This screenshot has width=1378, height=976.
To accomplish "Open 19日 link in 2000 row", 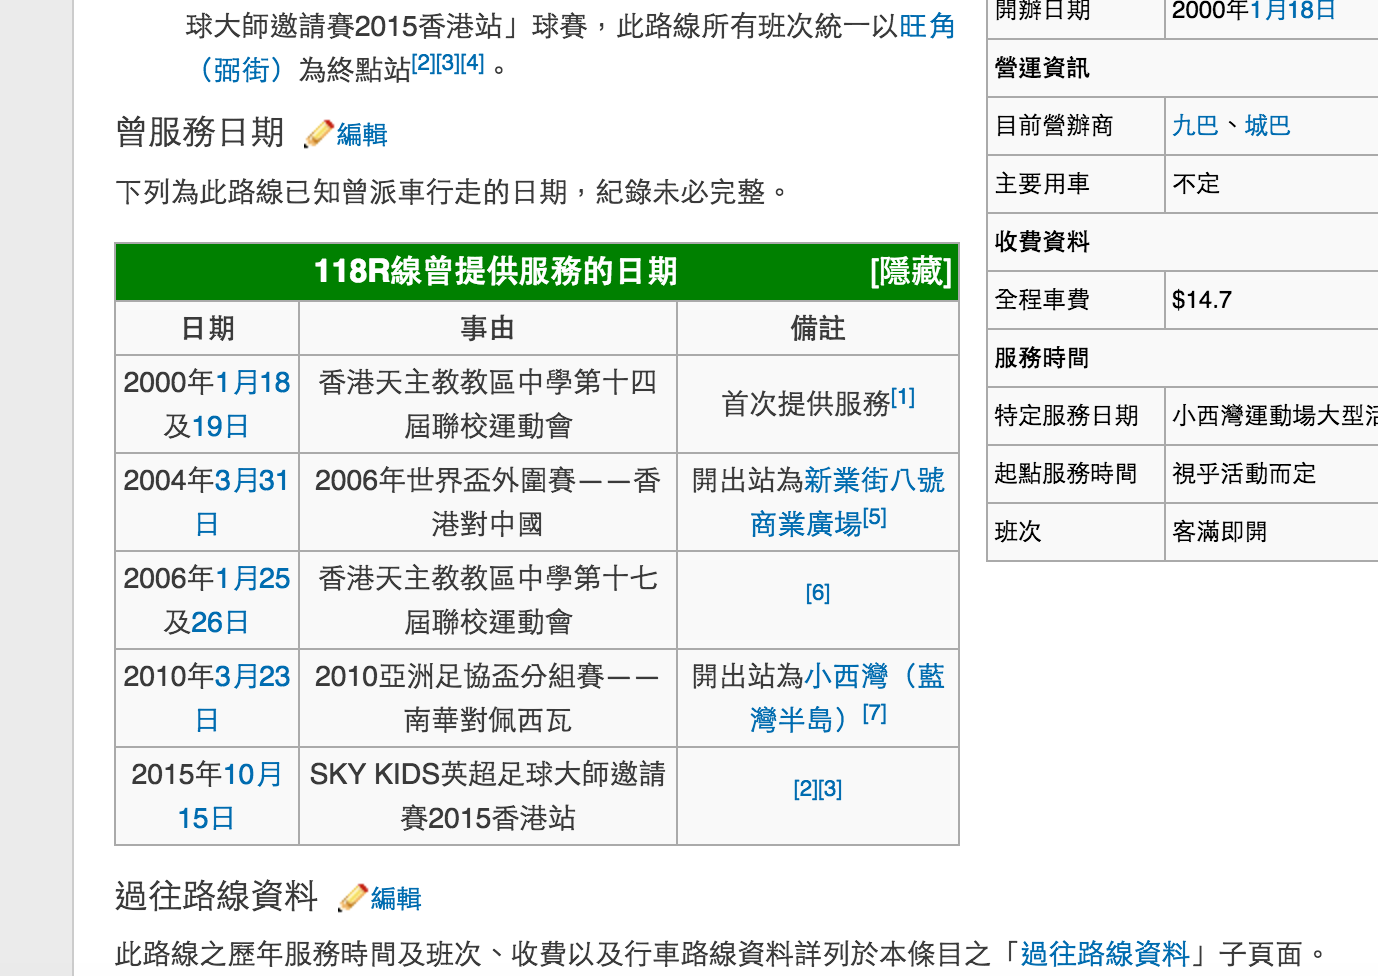I will pyautogui.click(x=219, y=426).
